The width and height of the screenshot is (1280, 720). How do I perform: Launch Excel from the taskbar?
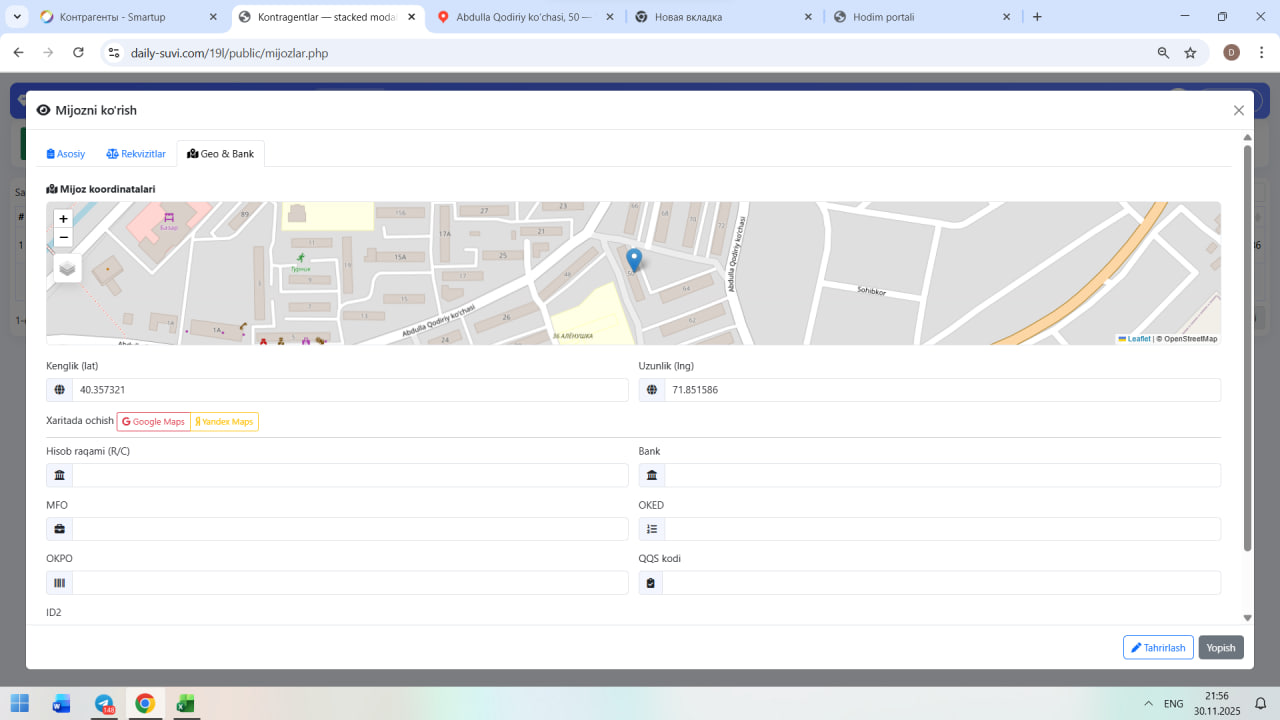pyautogui.click(x=185, y=704)
